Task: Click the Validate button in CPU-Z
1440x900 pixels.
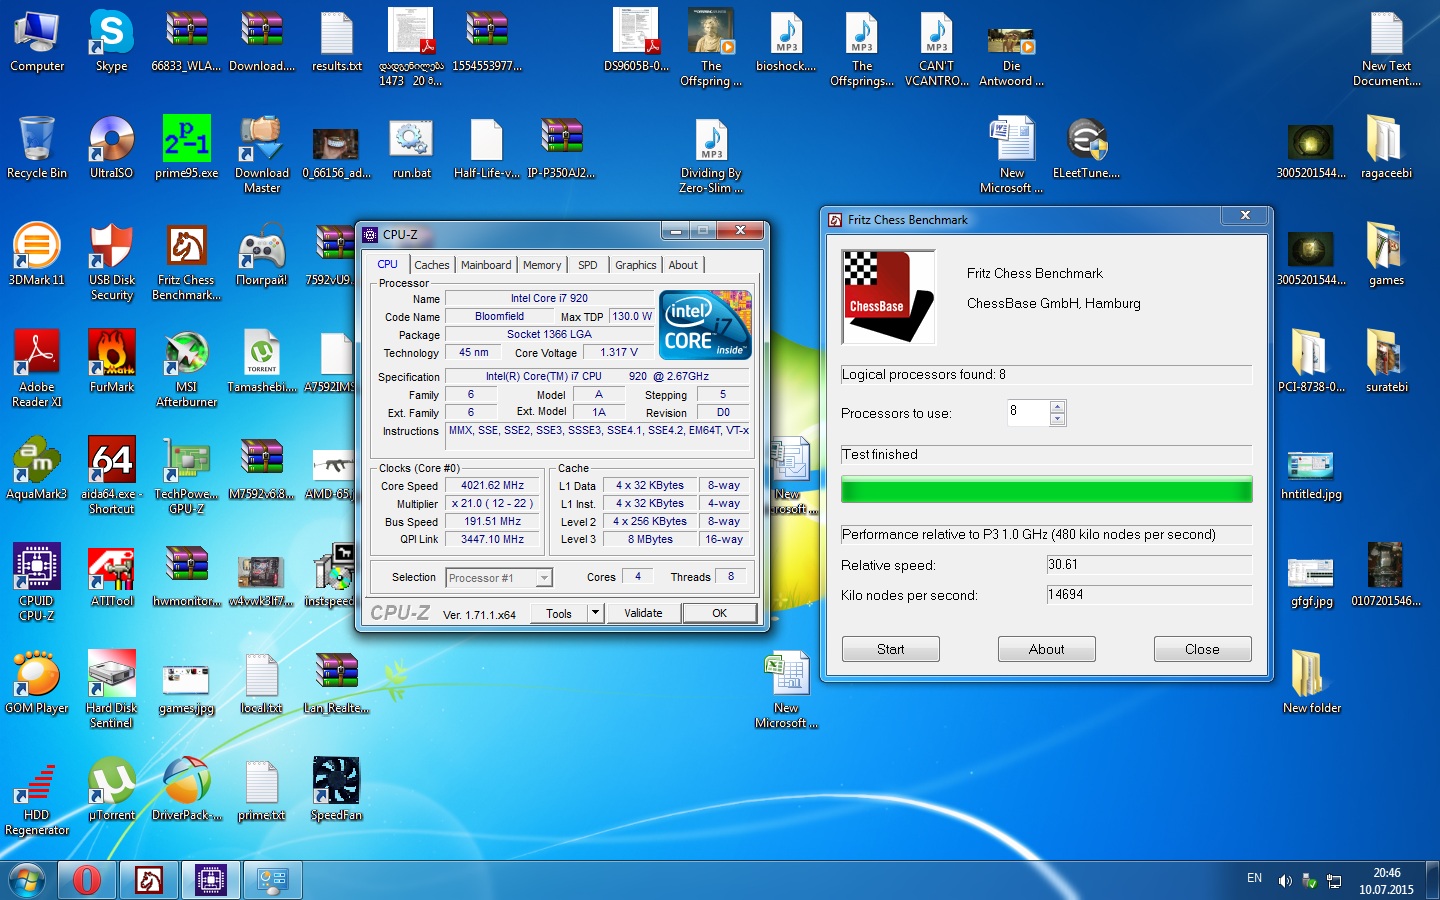Action: pyautogui.click(x=643, y=613)
